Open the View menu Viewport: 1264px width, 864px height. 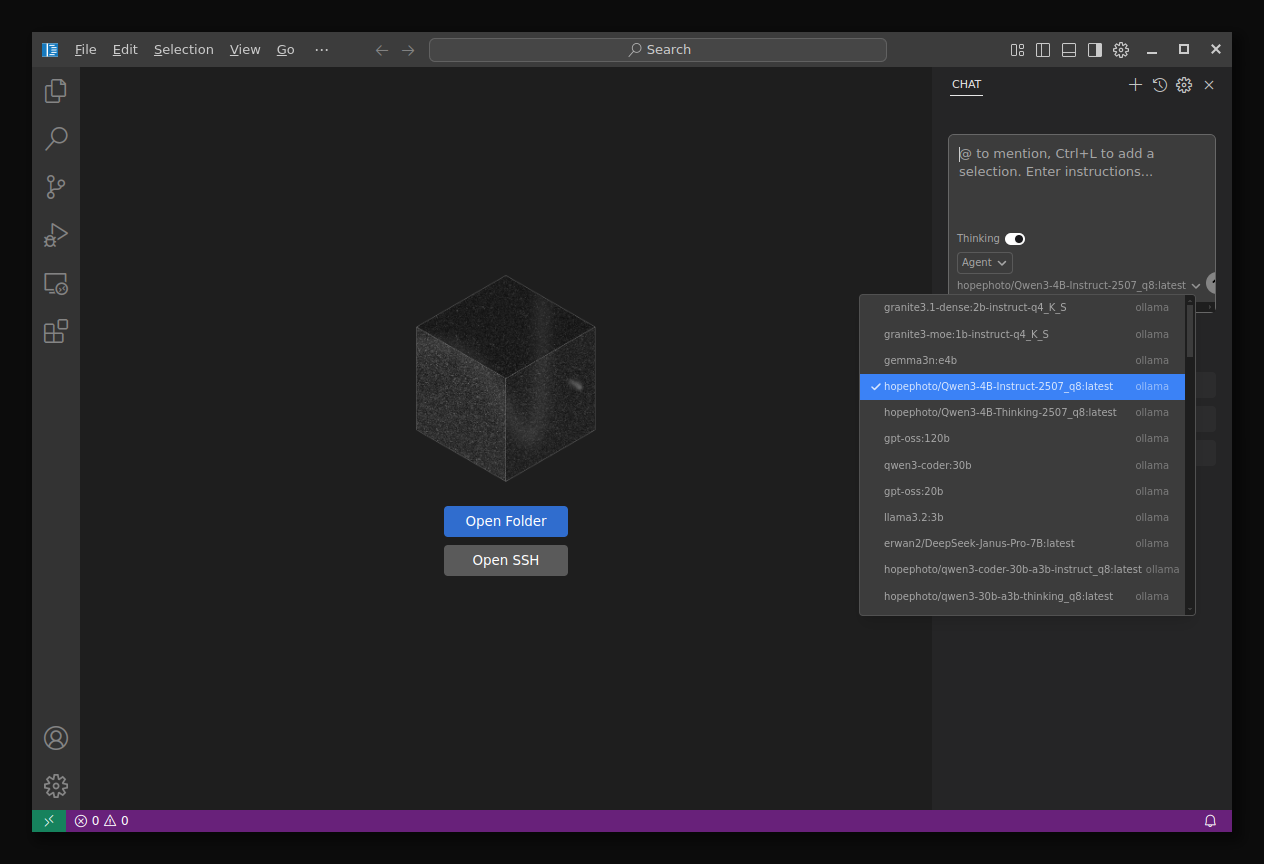pyautogui.click(x=245, y=50)
